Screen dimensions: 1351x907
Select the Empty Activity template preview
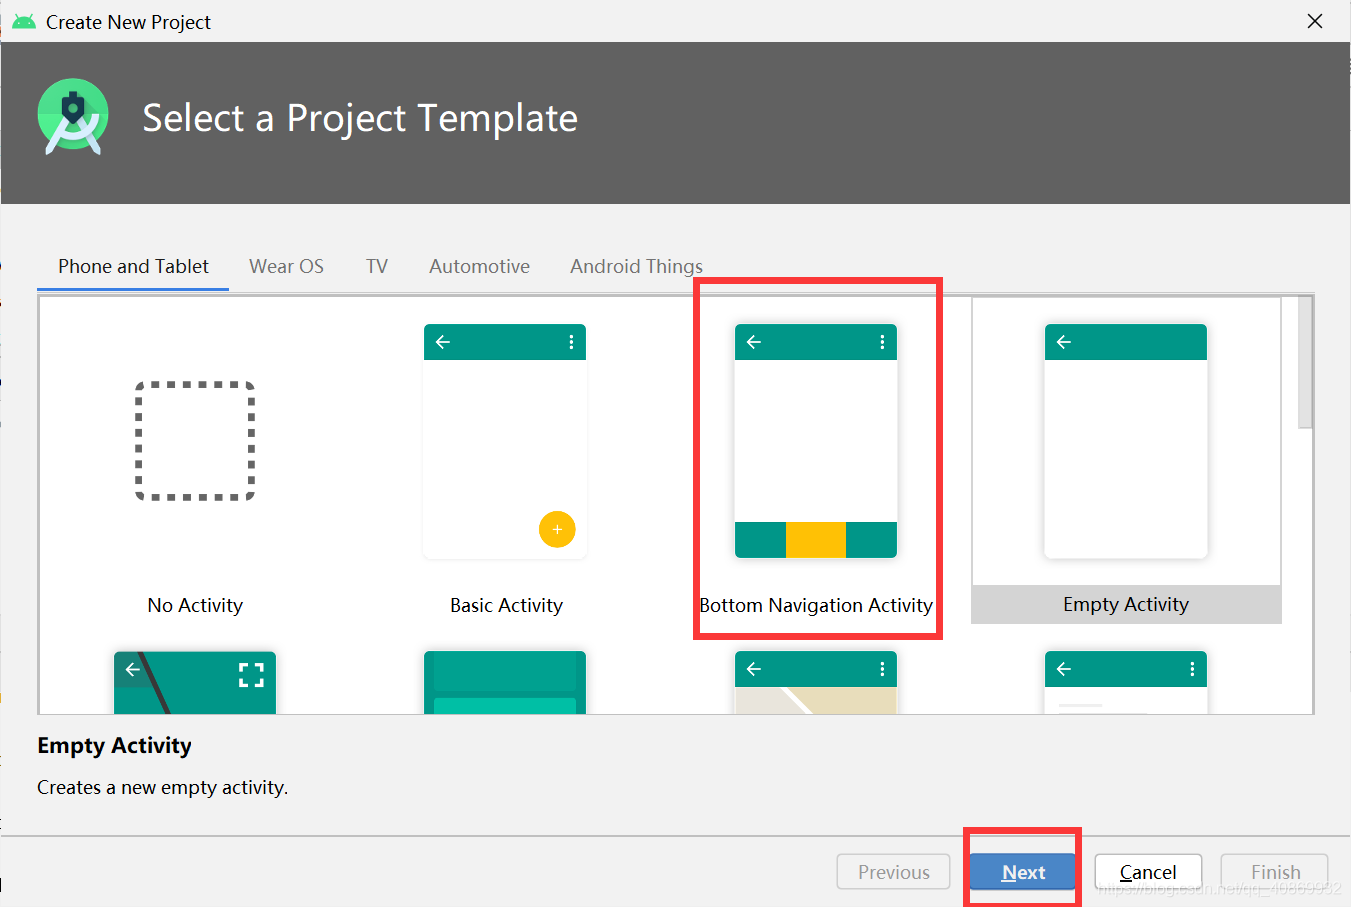pyautogui.click(x=1126, y=441)
